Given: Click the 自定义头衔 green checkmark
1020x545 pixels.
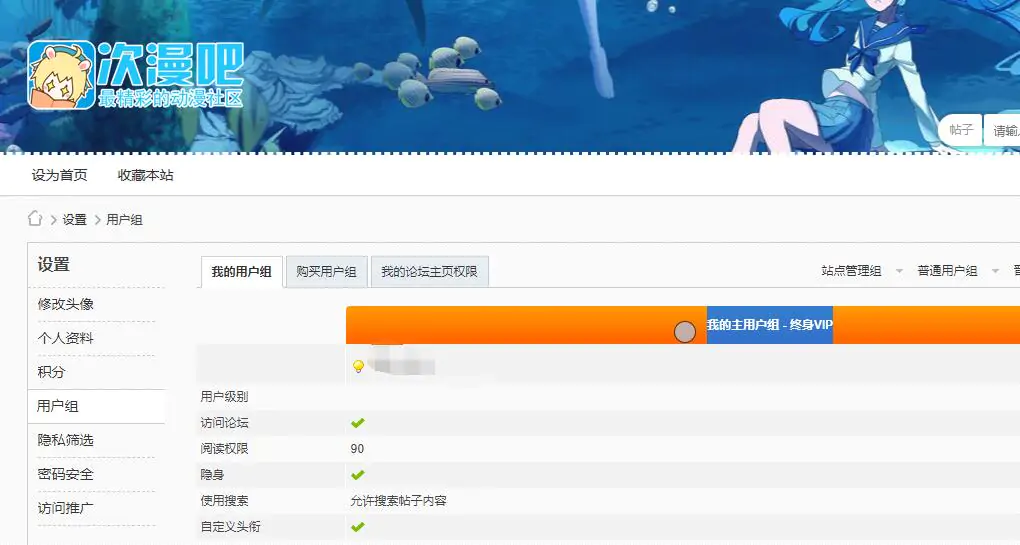Looking at the screenshot, I should (357, 527).
